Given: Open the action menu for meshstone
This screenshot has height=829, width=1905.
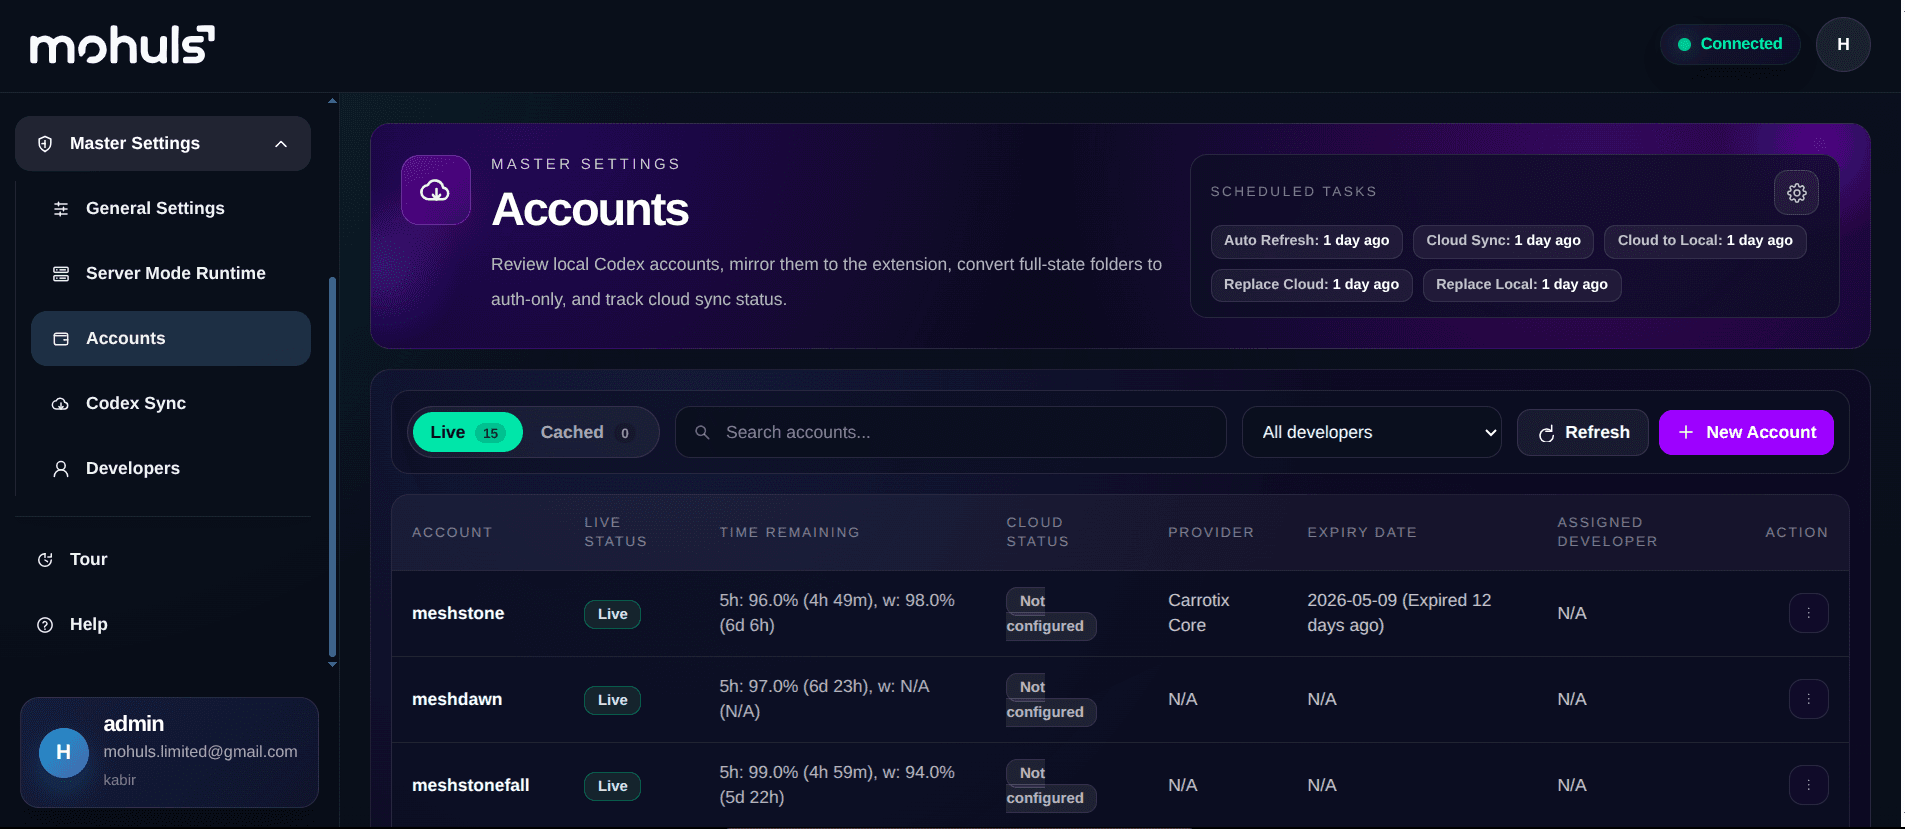Looking at the screenshot, I should click(x=1808, y=613).
